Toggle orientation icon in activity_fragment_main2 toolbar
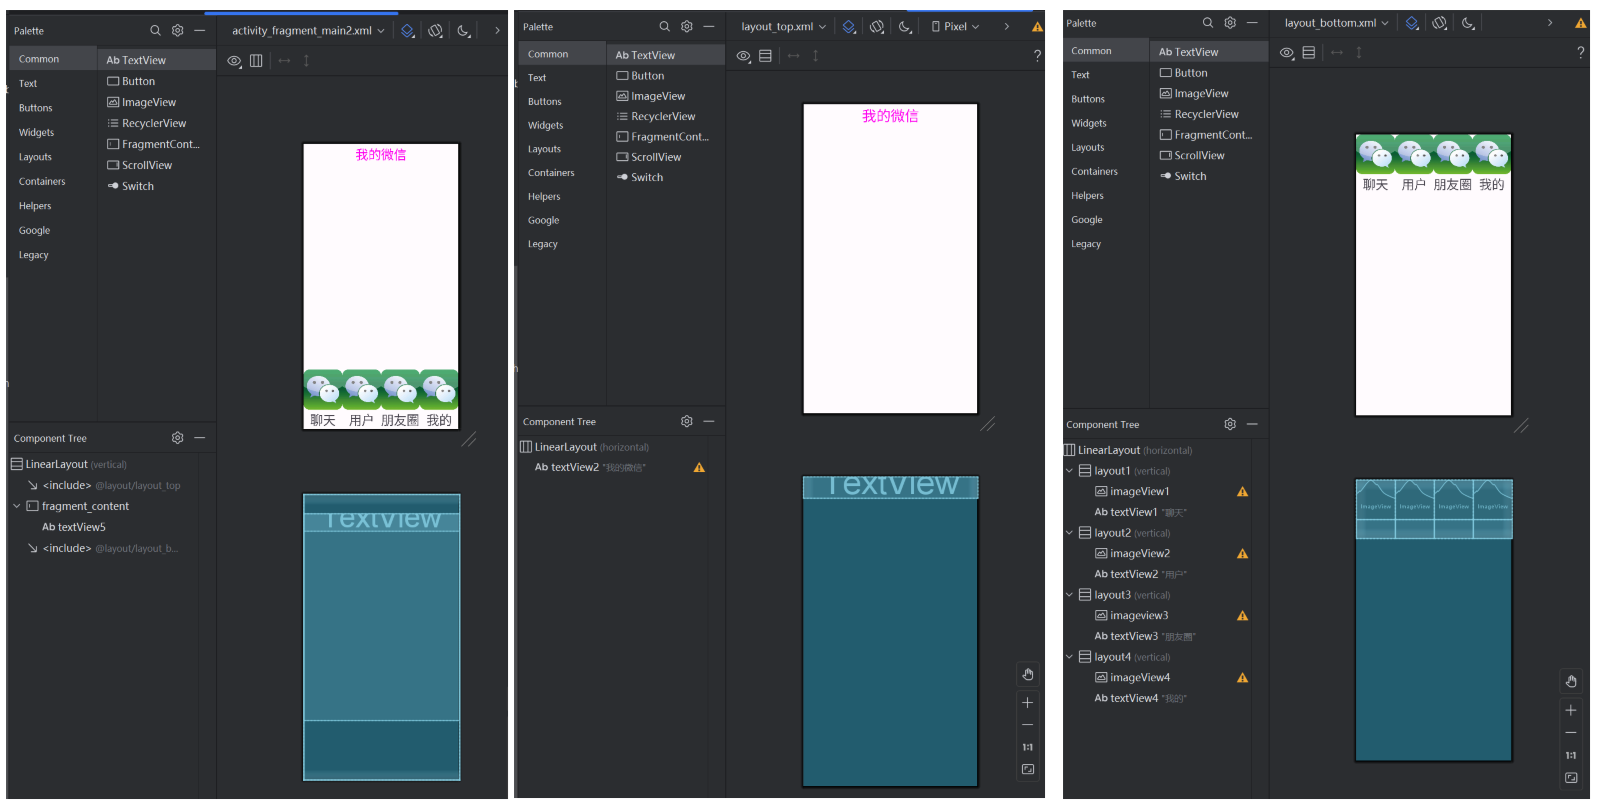Viewport: 1598px width, 807px height. point(436,31)
